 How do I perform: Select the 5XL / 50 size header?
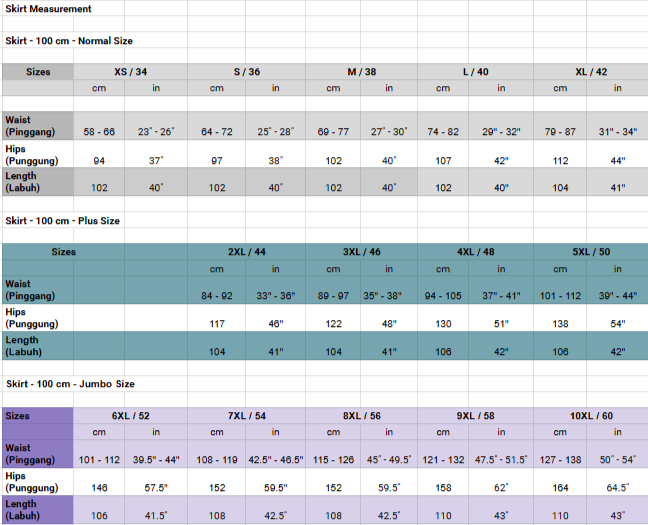tap(590, 252)
